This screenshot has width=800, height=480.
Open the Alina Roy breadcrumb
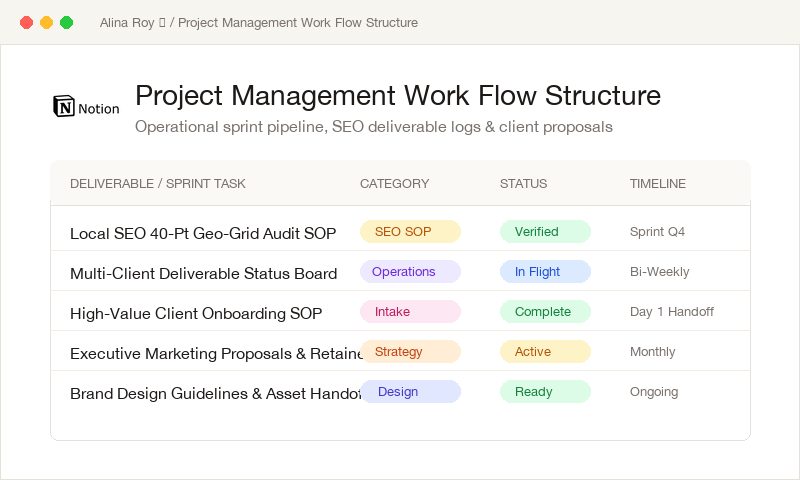(132, 23)
